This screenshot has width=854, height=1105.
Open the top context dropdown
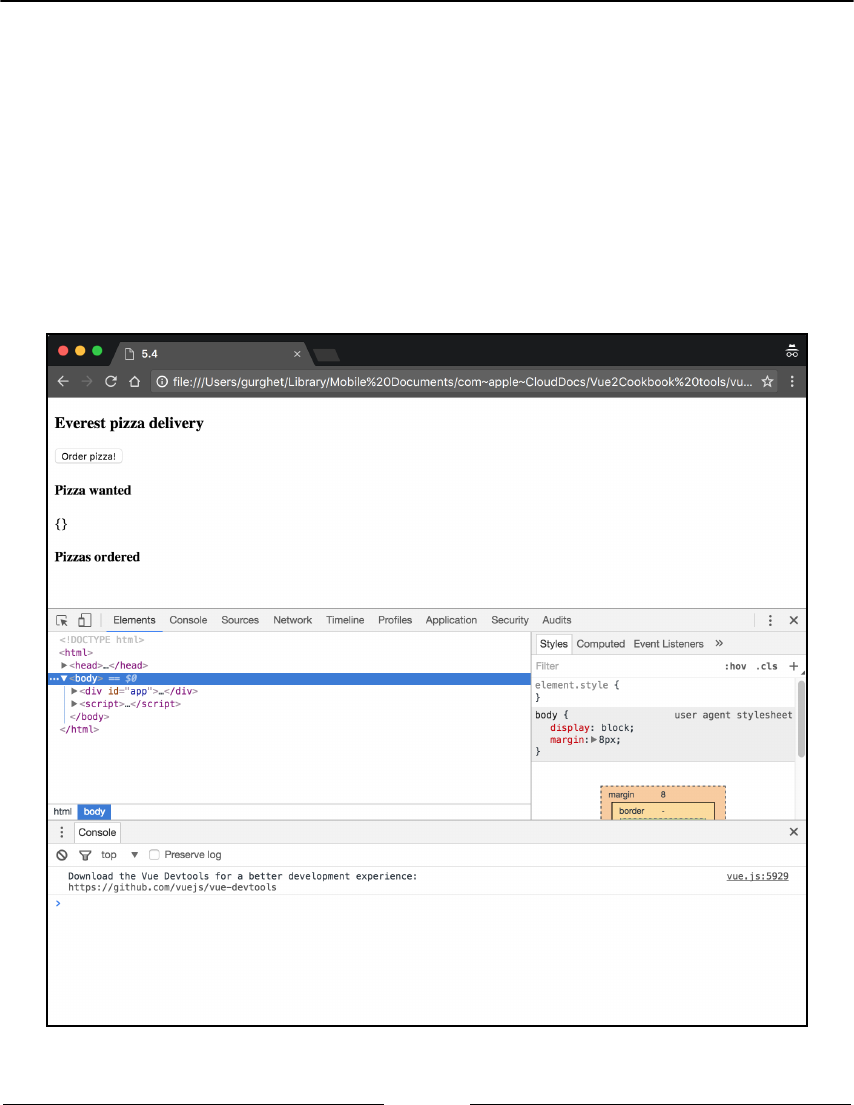click(x=120, y=855)
